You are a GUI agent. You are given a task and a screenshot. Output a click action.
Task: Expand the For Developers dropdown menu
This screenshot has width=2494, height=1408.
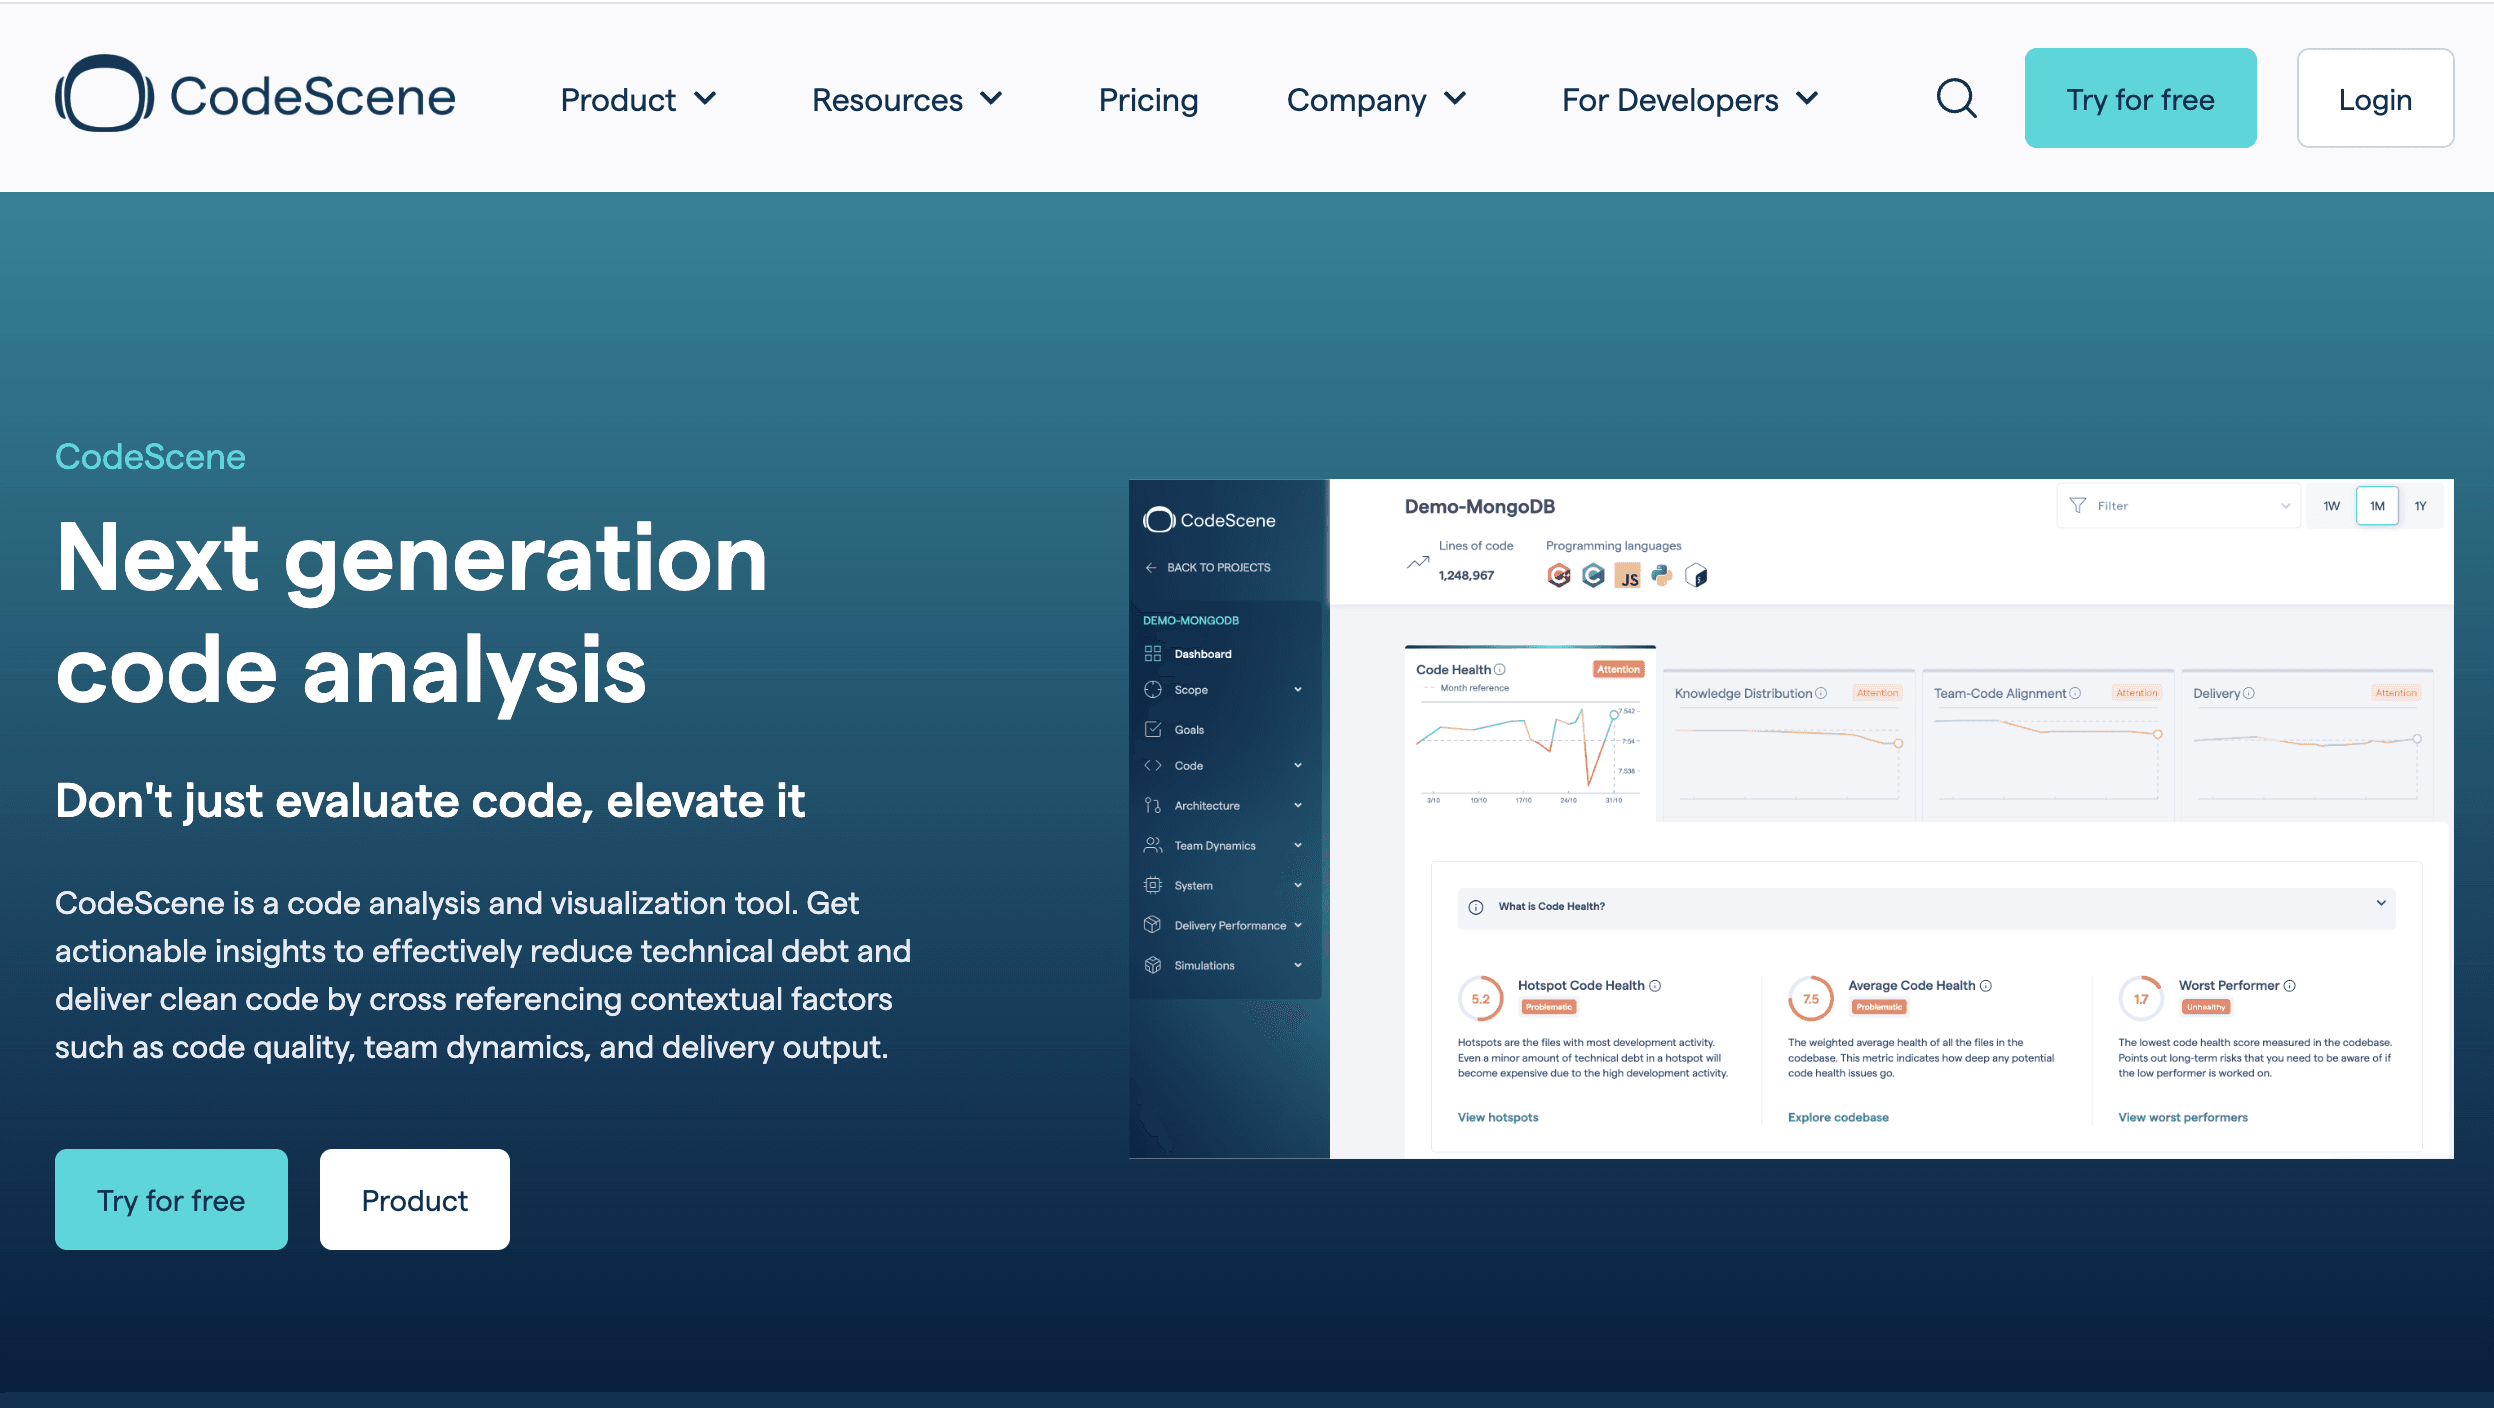[x=1690, y=99]
